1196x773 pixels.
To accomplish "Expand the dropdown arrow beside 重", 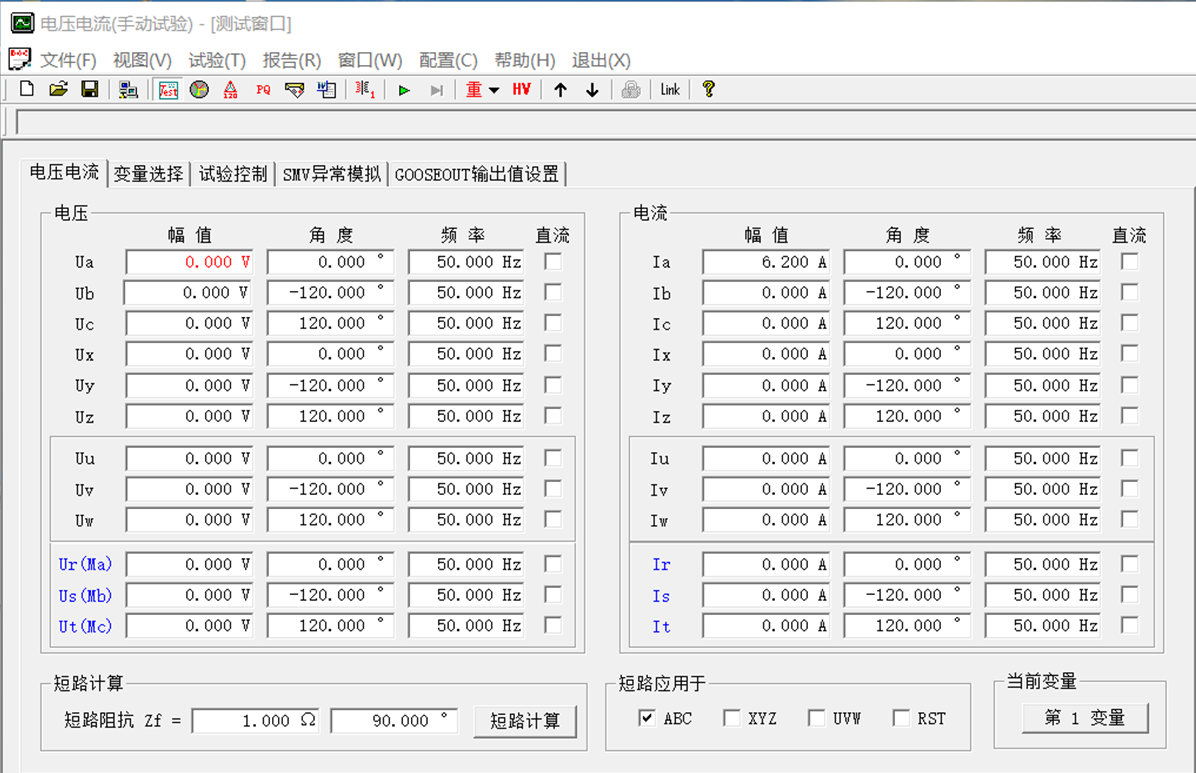I will point(494,90).
